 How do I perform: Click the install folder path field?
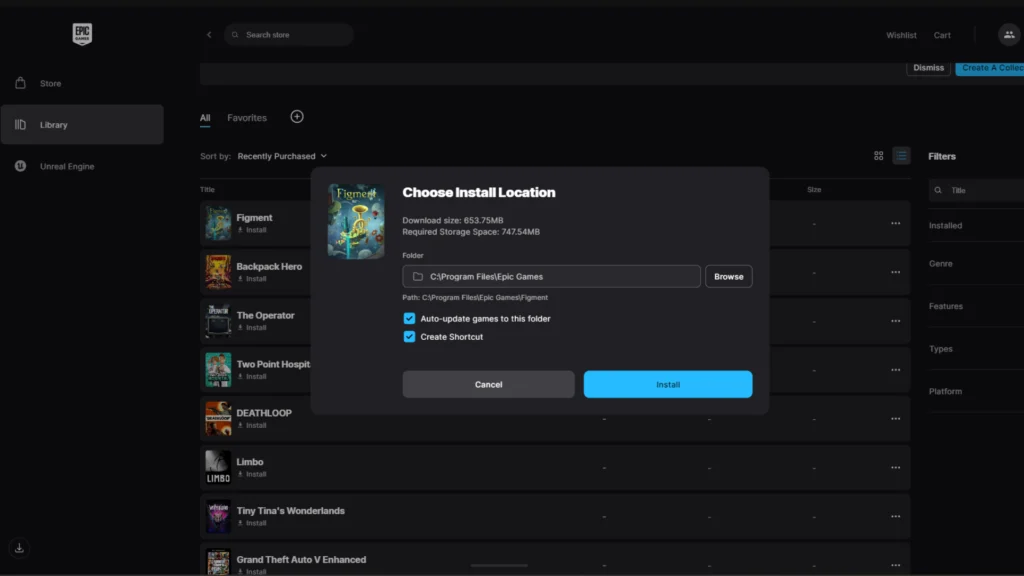(x=551, y=277)
